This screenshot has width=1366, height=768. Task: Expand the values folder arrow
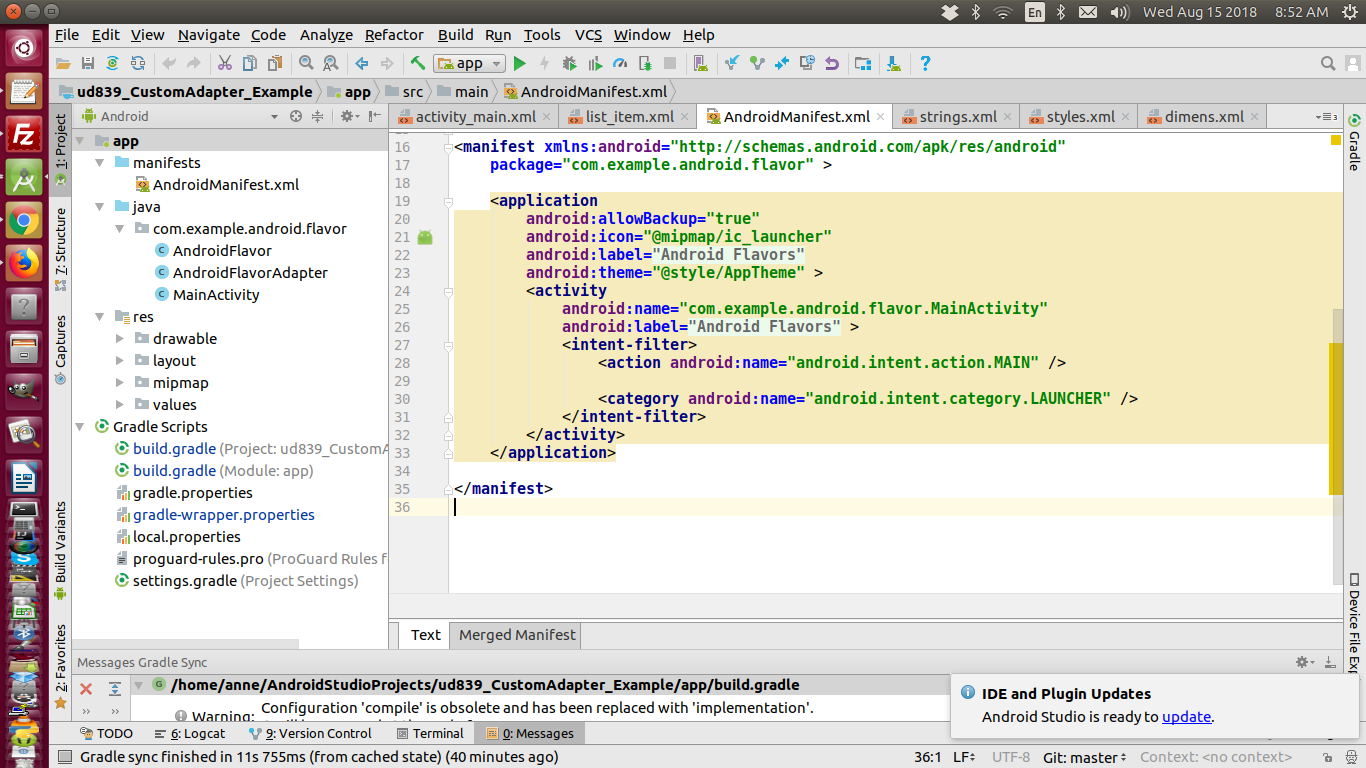120,405
